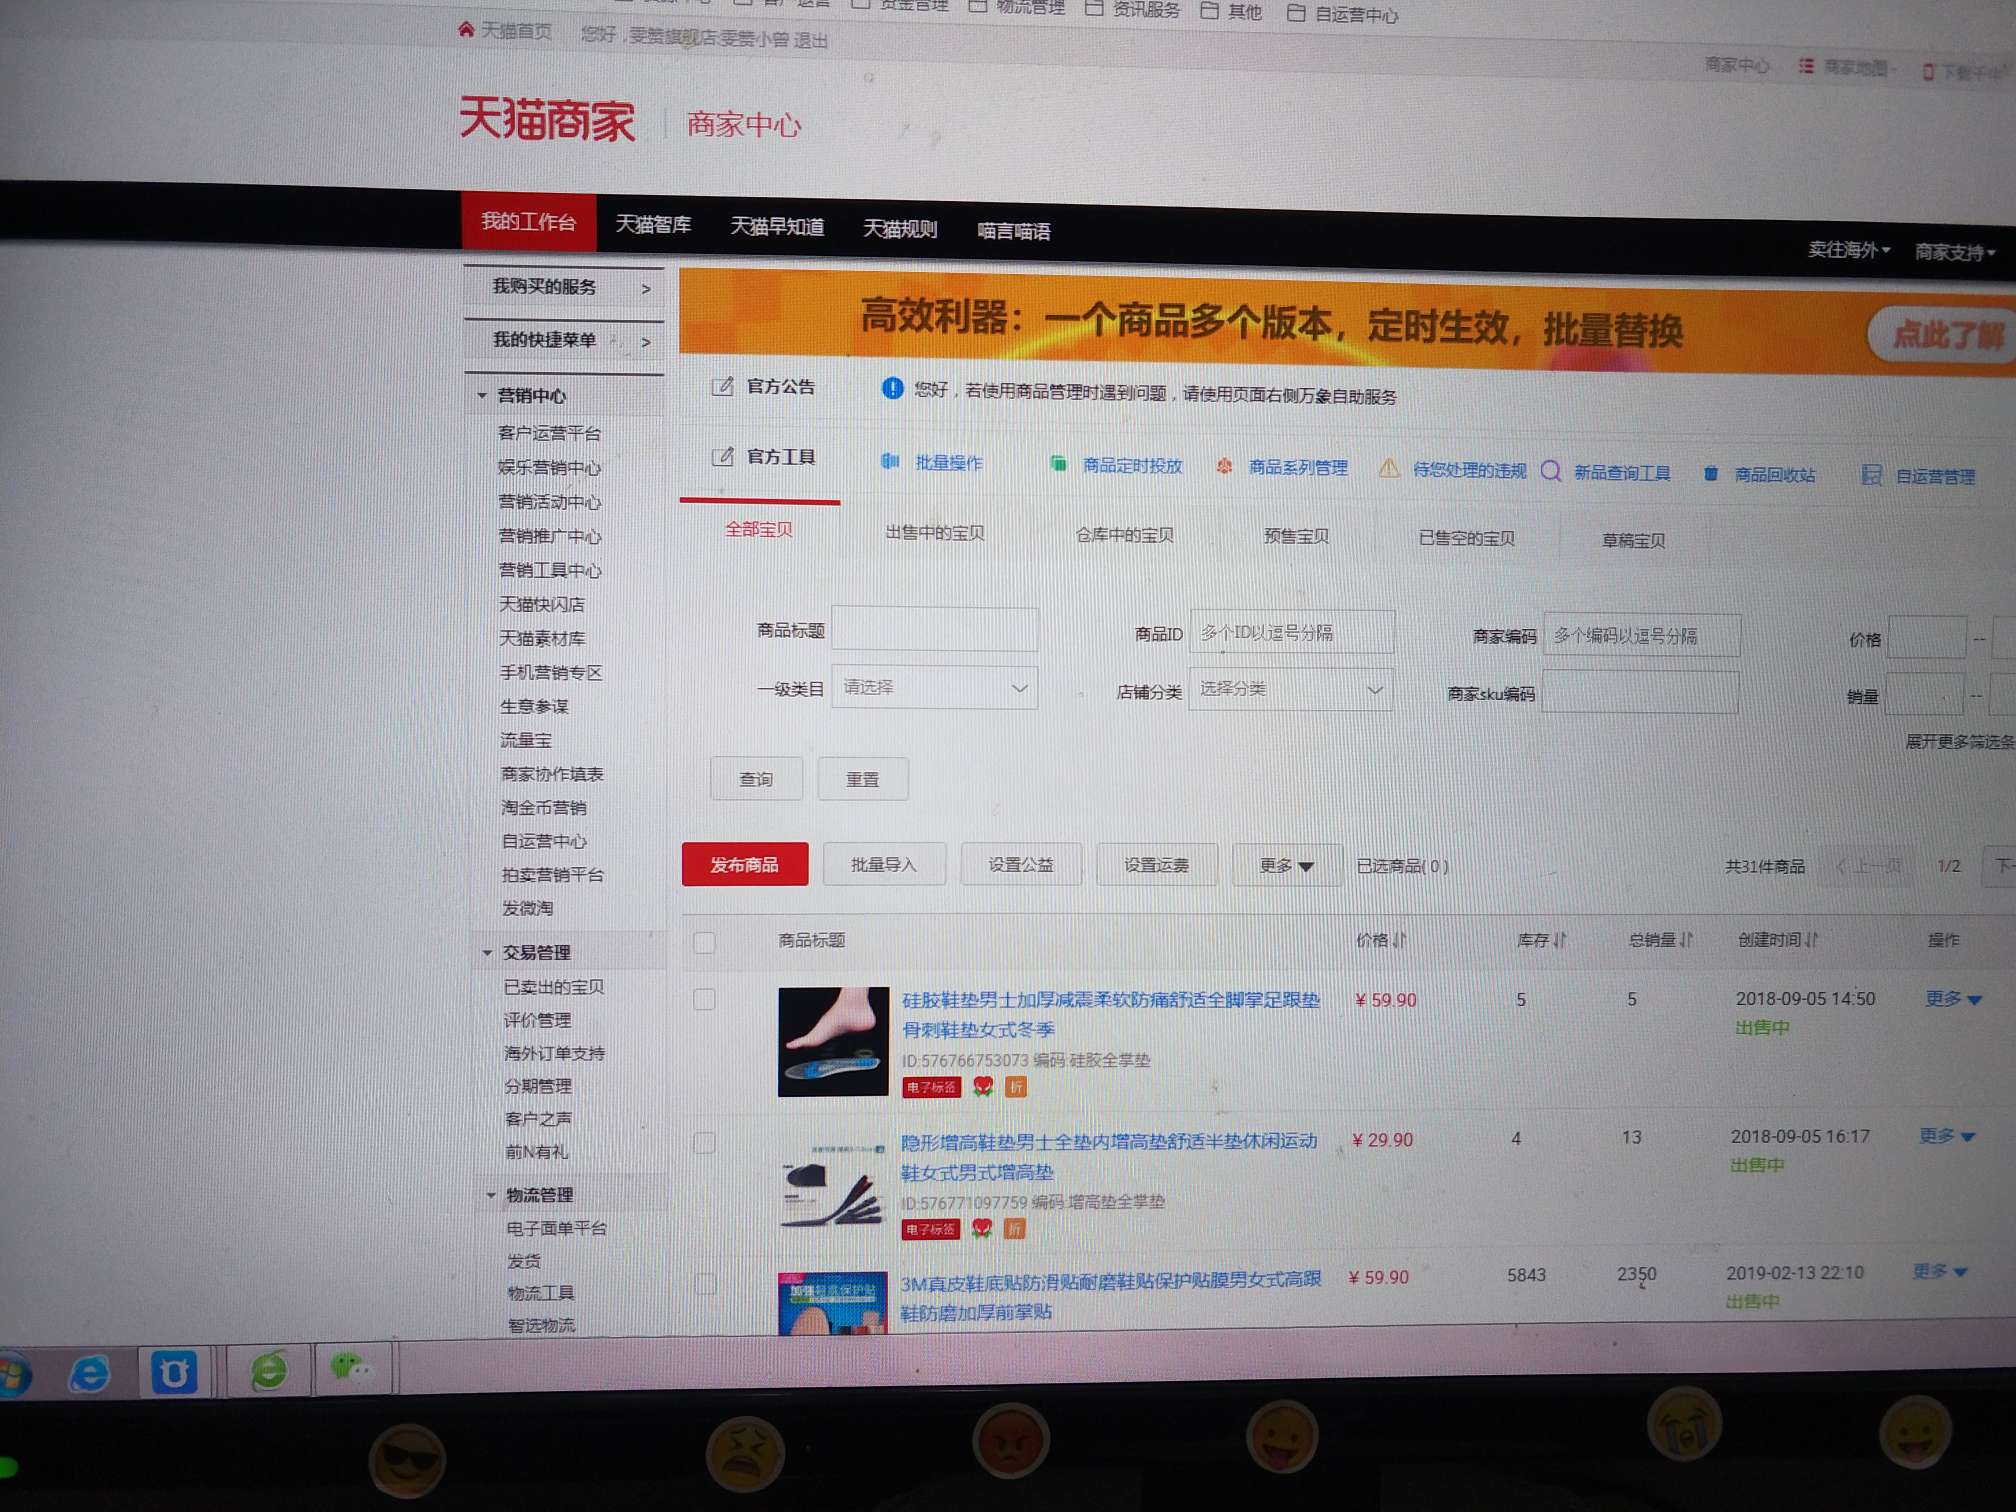Click the 商品系列管理 icon
Screen dimensions: 2016x1512
1224,467
